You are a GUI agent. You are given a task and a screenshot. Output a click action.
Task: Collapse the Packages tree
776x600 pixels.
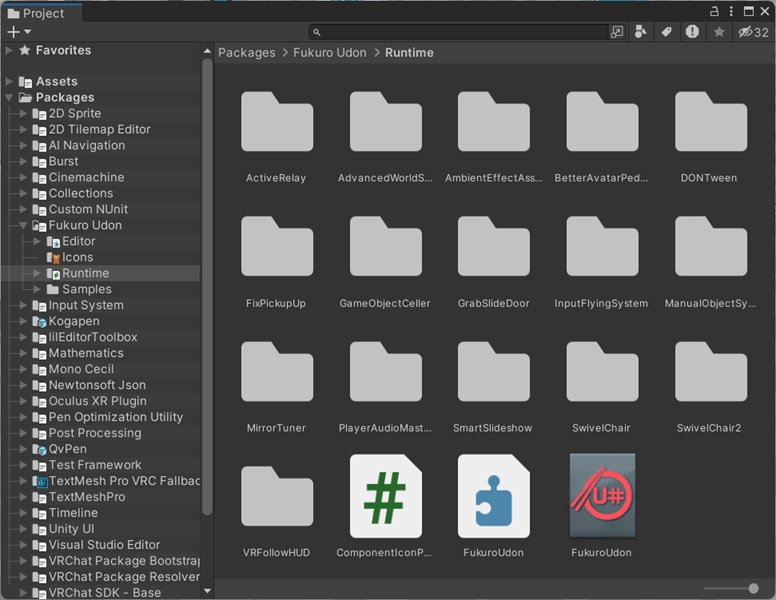(8, 98)
